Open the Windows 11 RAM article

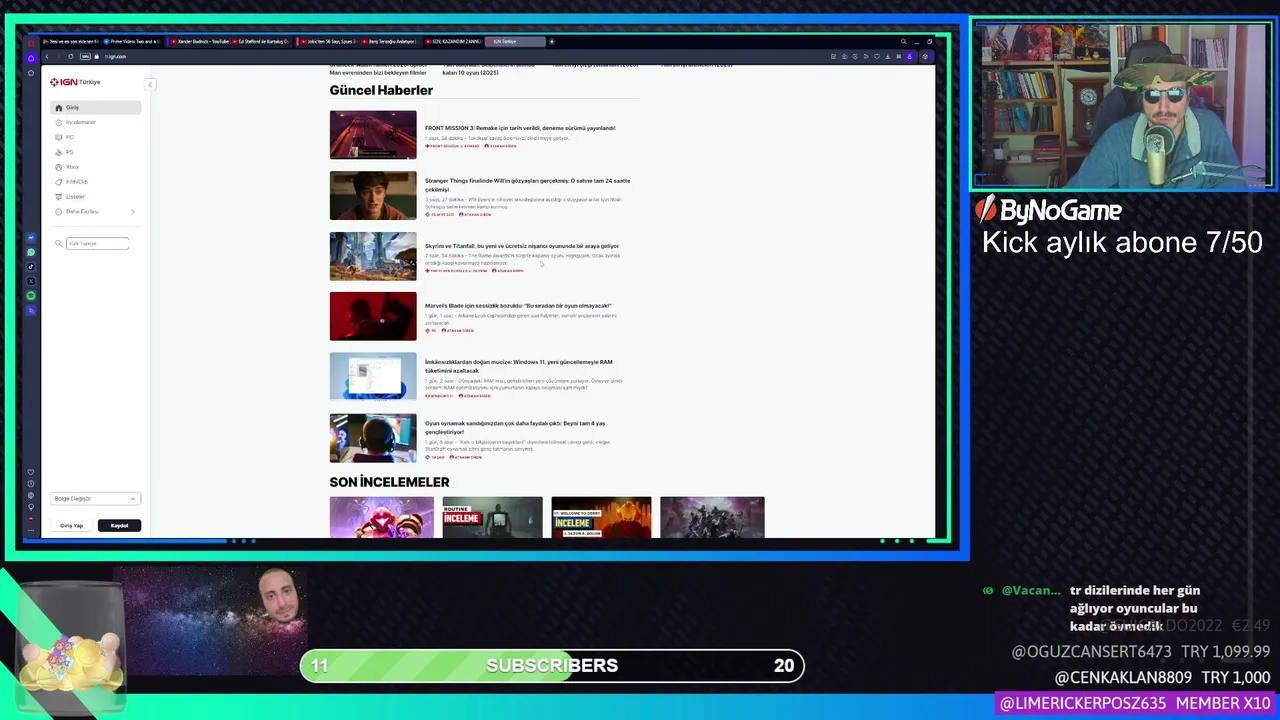(x=518, y=366)
